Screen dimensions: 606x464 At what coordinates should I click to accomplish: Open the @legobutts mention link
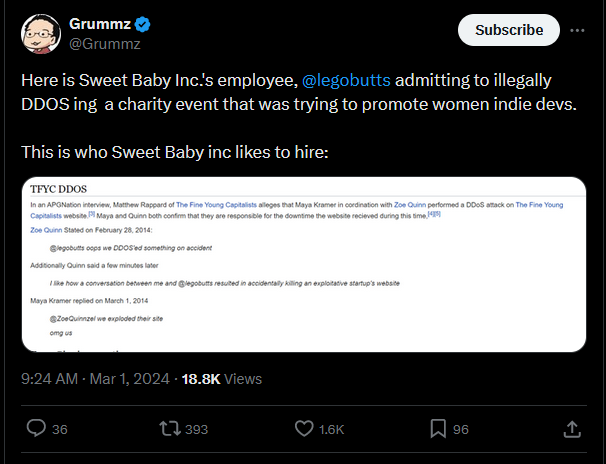(346, 80)
